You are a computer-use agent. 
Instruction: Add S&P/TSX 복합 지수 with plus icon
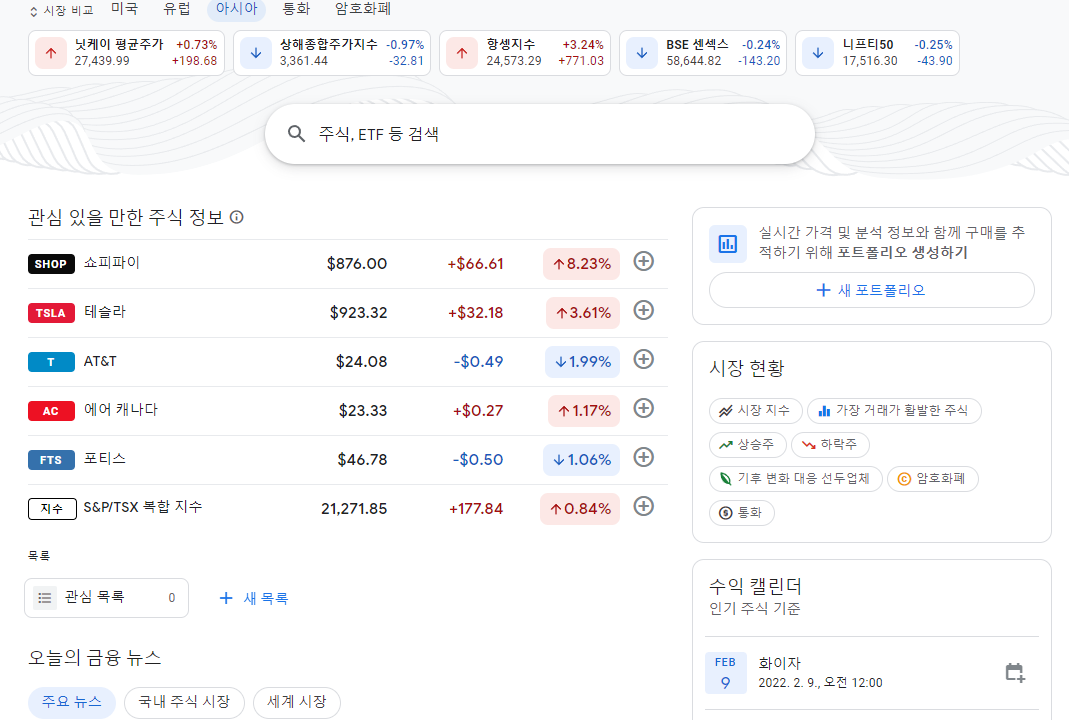tap(644, 507)
